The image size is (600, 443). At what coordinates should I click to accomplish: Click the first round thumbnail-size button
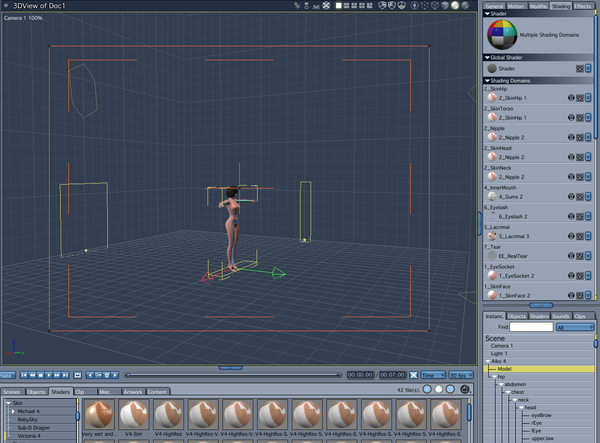click(x=427, y=389)
